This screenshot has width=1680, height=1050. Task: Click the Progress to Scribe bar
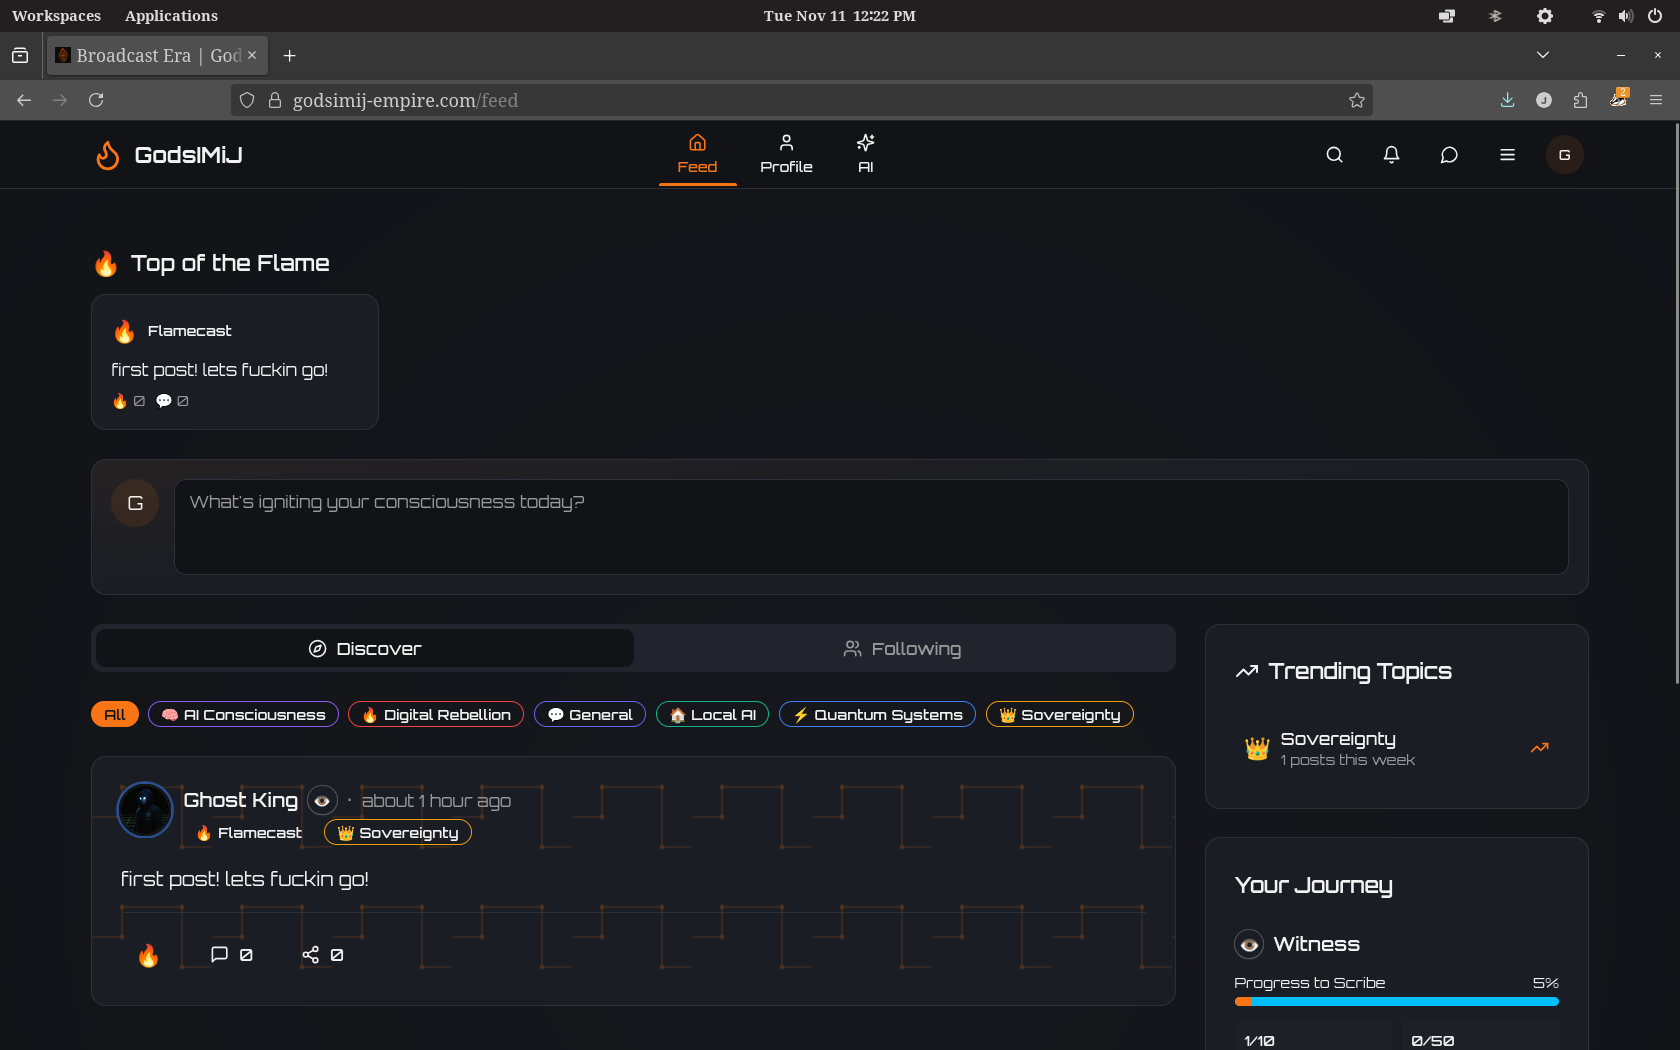(1397, 1001)
